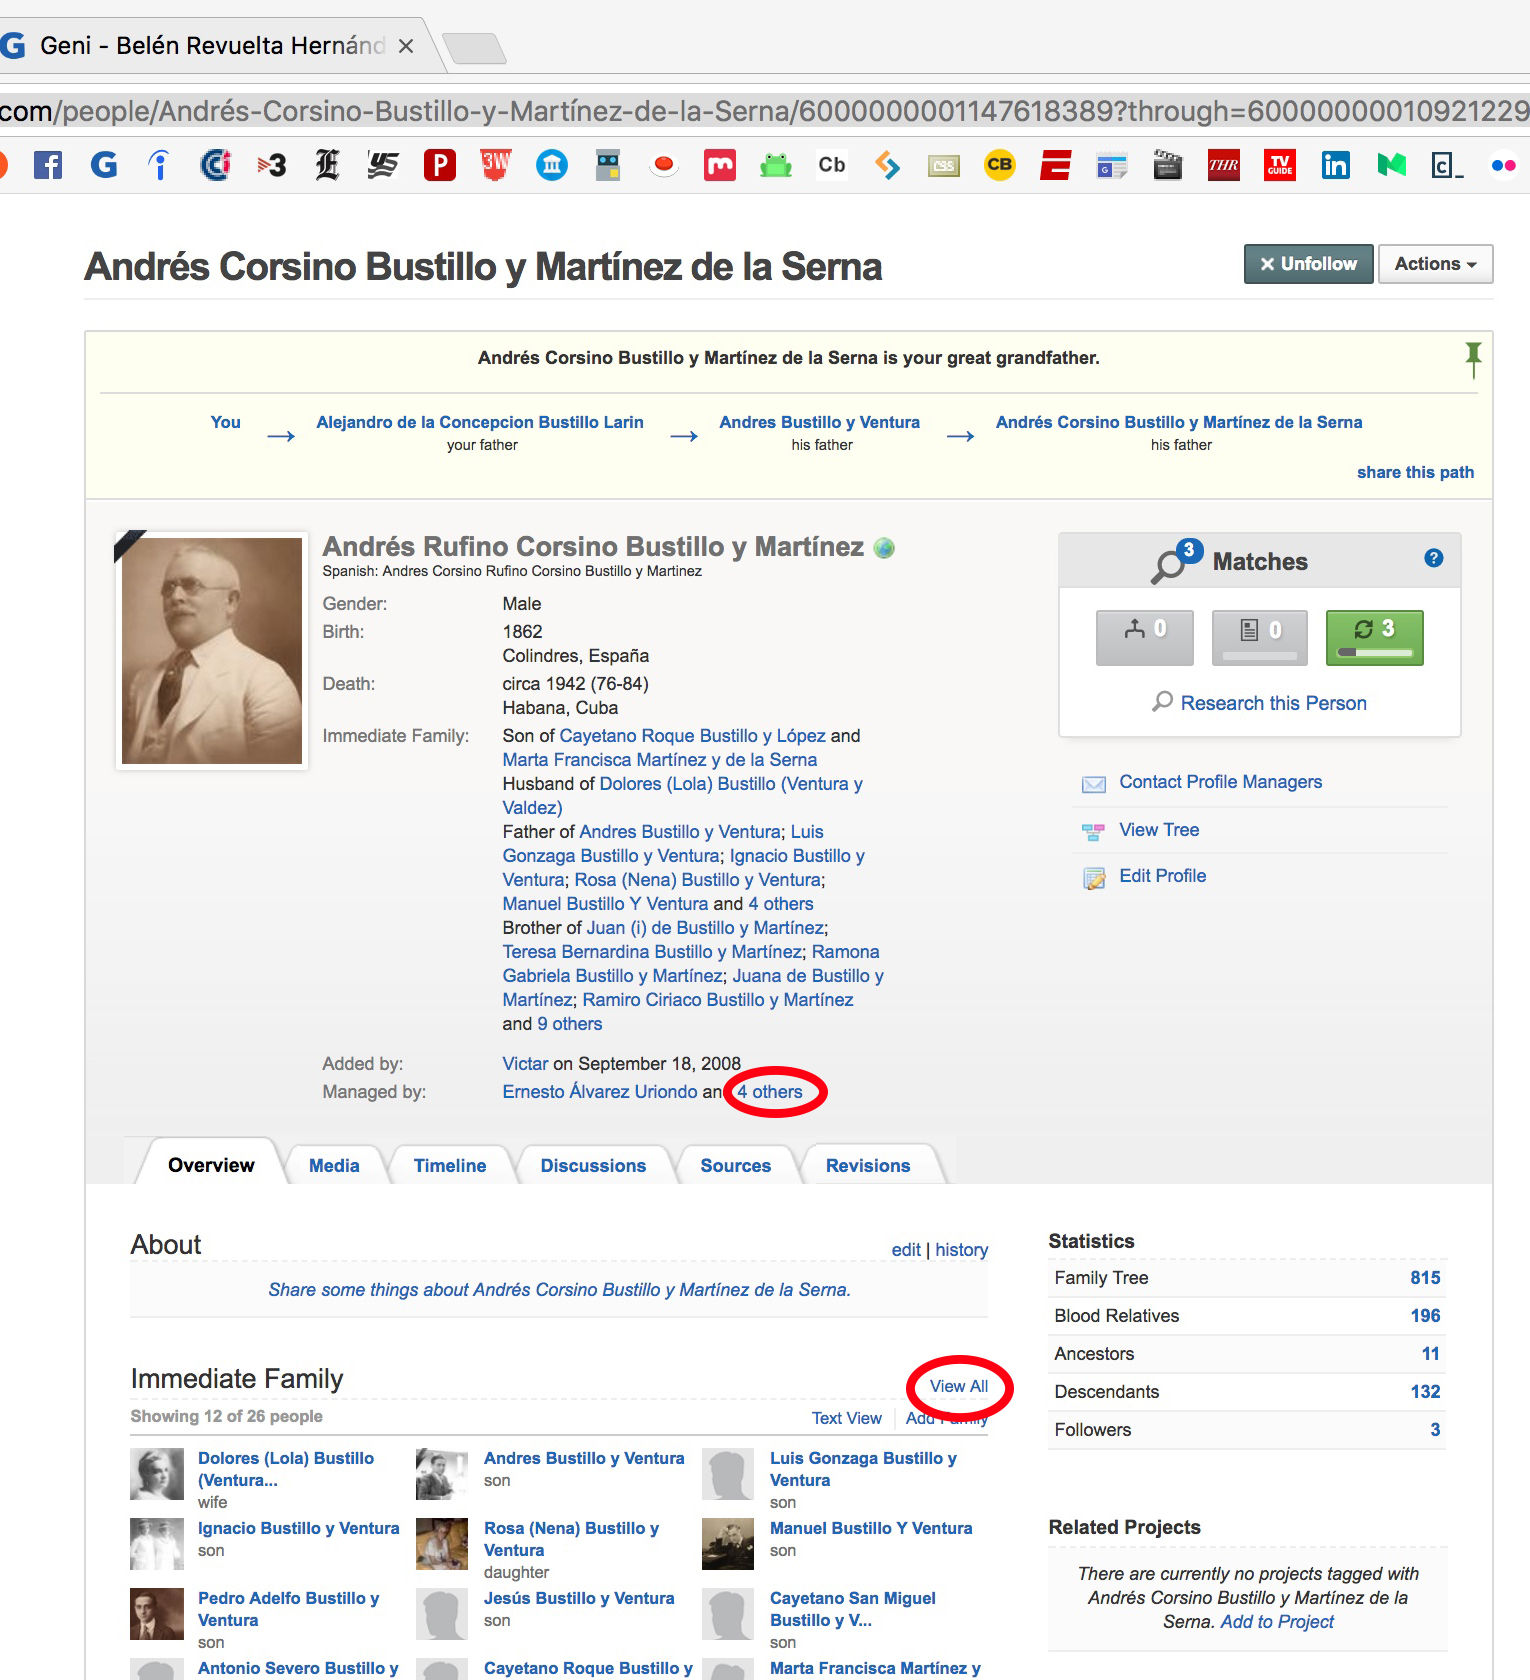Click the public profile globe icon
Image resolution: width=1530 pixels, height=1680 pixels.
tap(884, 548)
